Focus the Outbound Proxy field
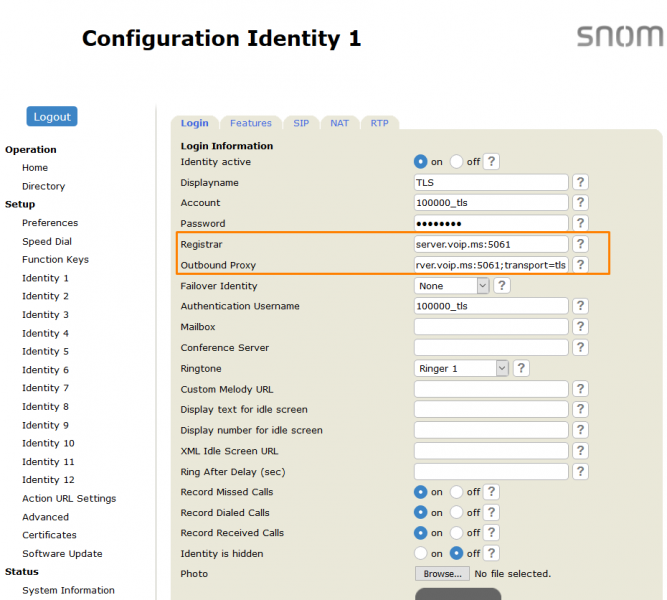 tap(491, 265)
